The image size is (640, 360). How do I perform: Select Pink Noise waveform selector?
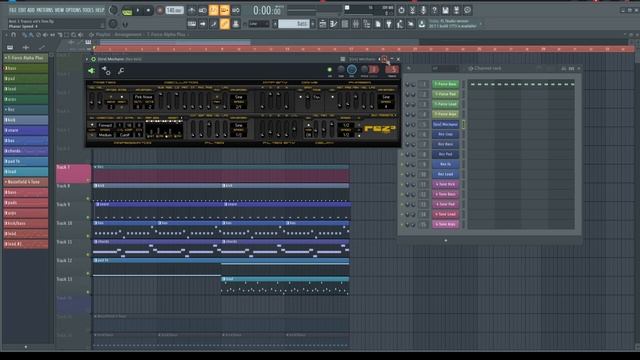coord(143,97)
